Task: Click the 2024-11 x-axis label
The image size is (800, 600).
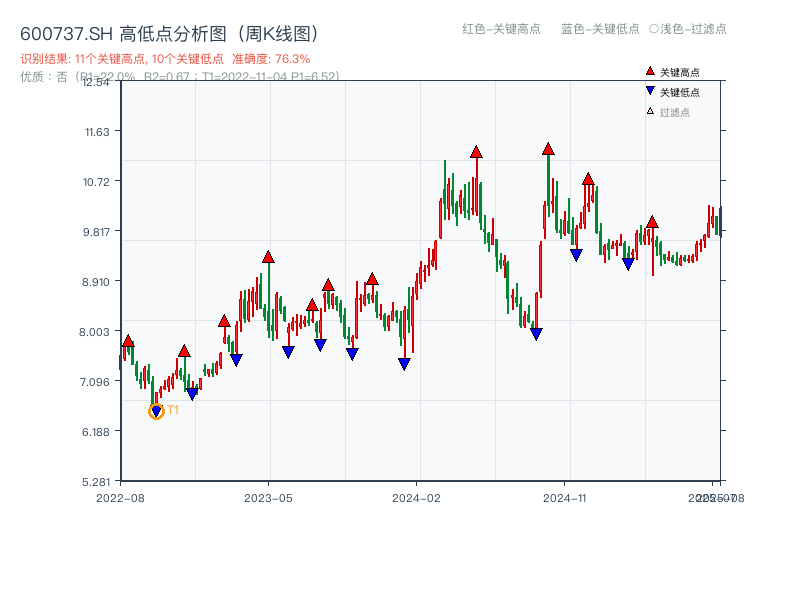Action: coord(564,498)
